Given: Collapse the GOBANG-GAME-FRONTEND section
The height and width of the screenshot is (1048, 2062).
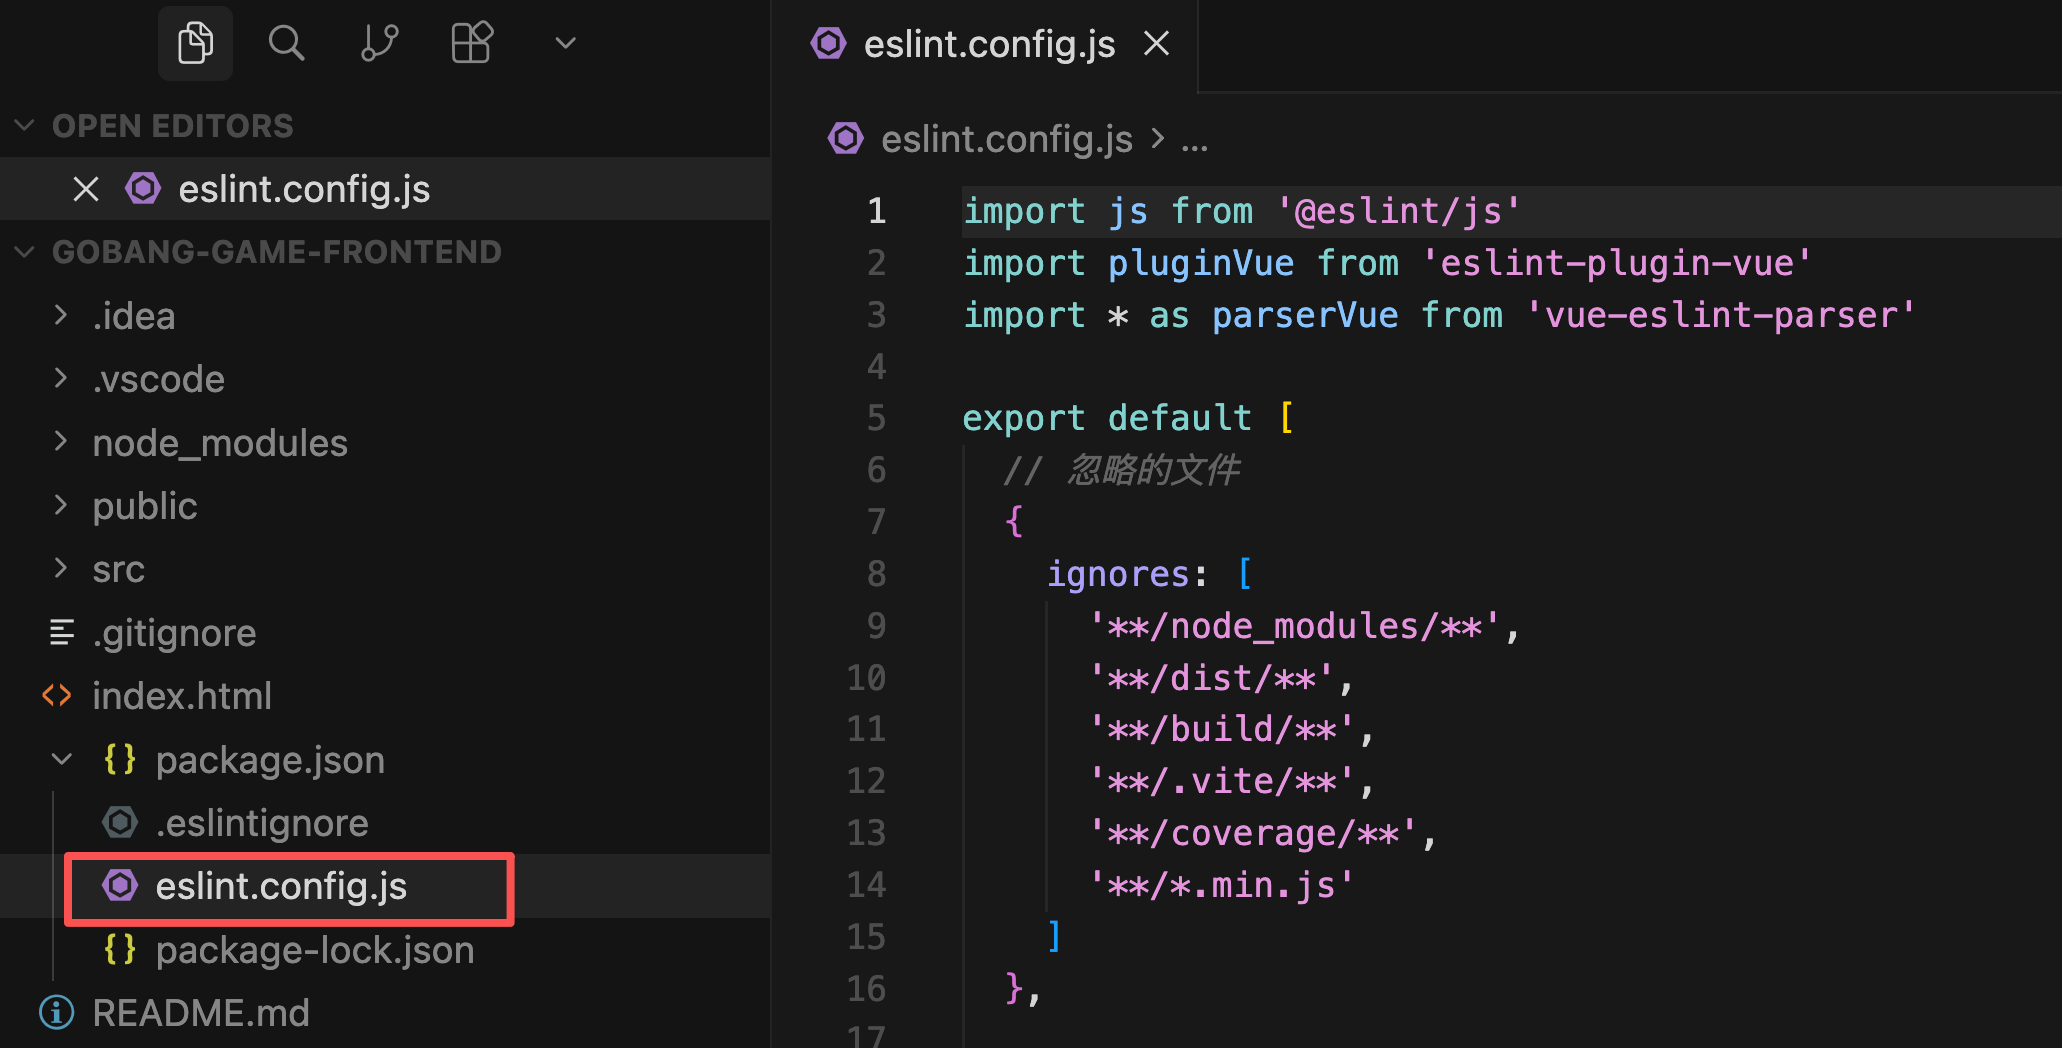Looking at the screenshot, I should pyautogui.click(x=25, y=252).
